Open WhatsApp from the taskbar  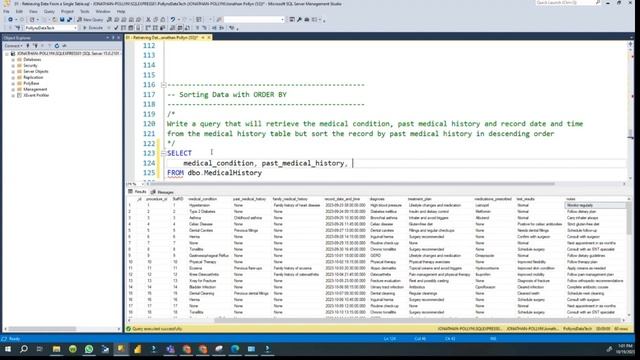[89, 349]
